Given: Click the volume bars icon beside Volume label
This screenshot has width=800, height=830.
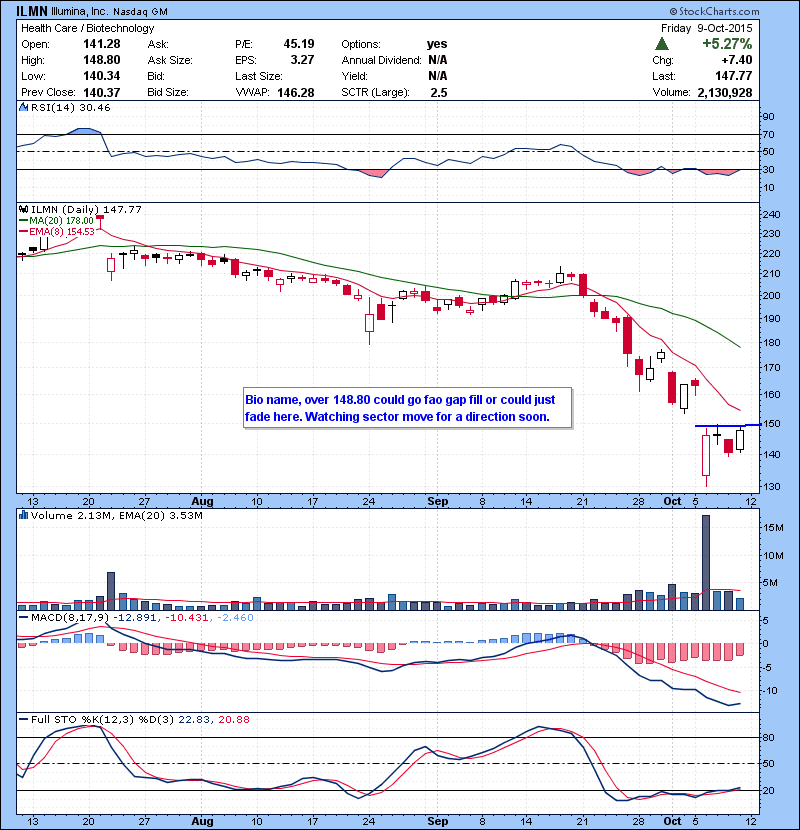Looking at the screenshot, I should click(23, 515).
